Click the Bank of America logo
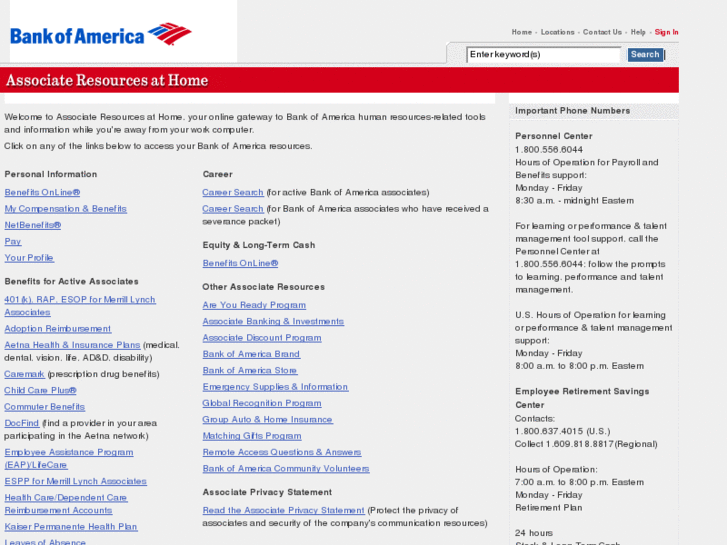The image size is (727, 545). pos(101,35)
